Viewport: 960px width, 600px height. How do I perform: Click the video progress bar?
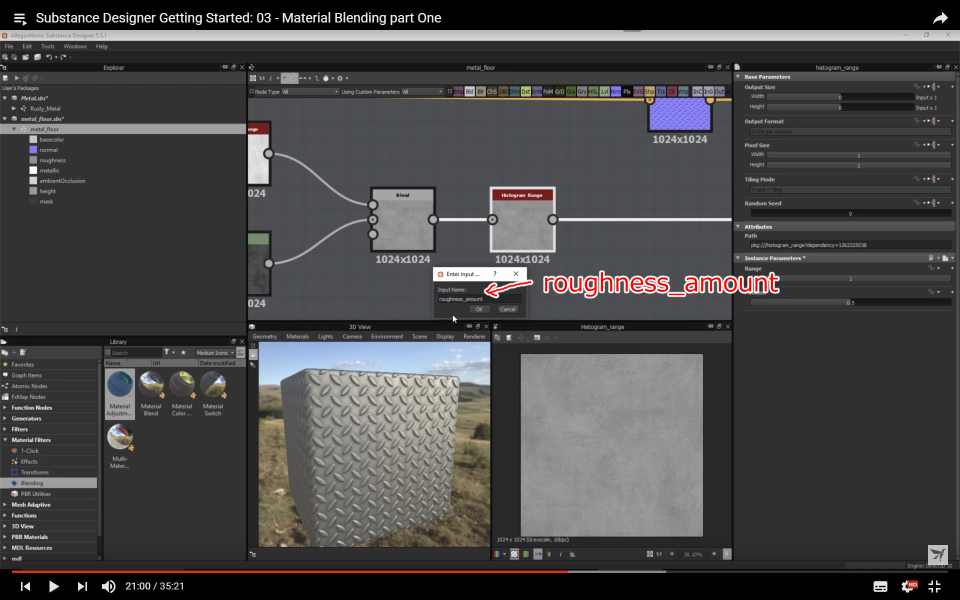(x=480, y=572)
